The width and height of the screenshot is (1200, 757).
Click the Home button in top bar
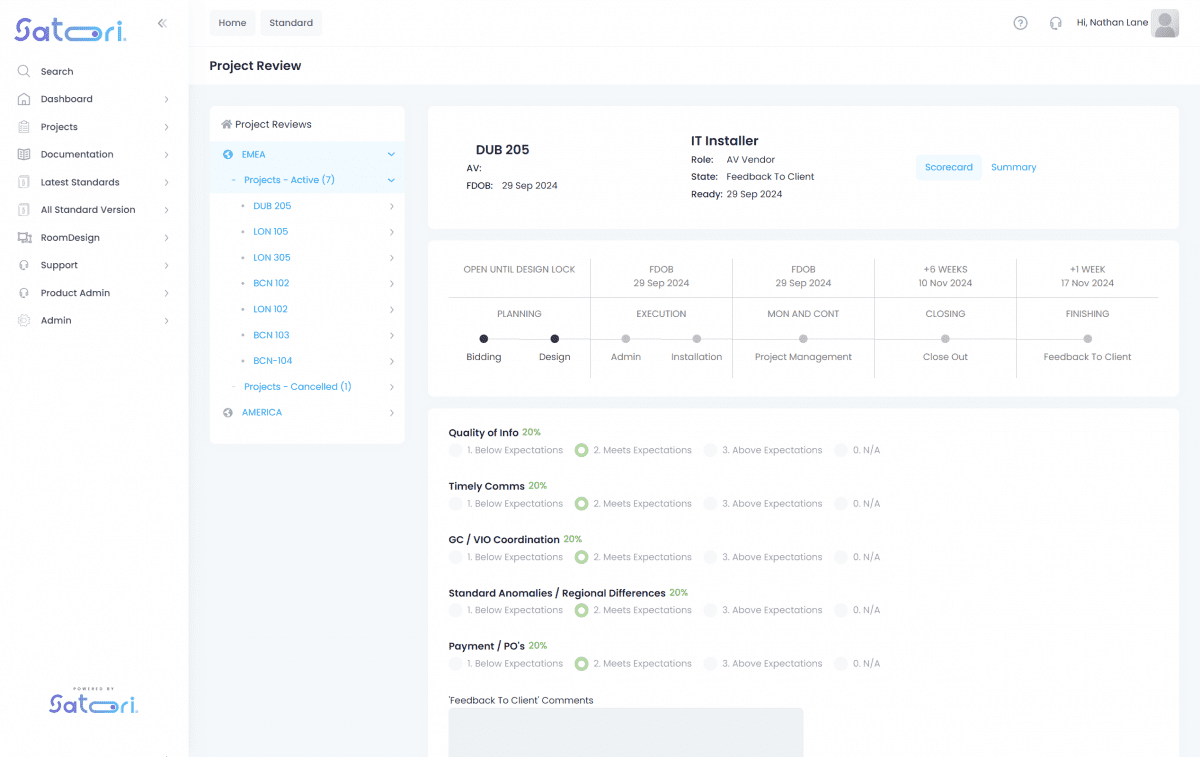point(232,23)
